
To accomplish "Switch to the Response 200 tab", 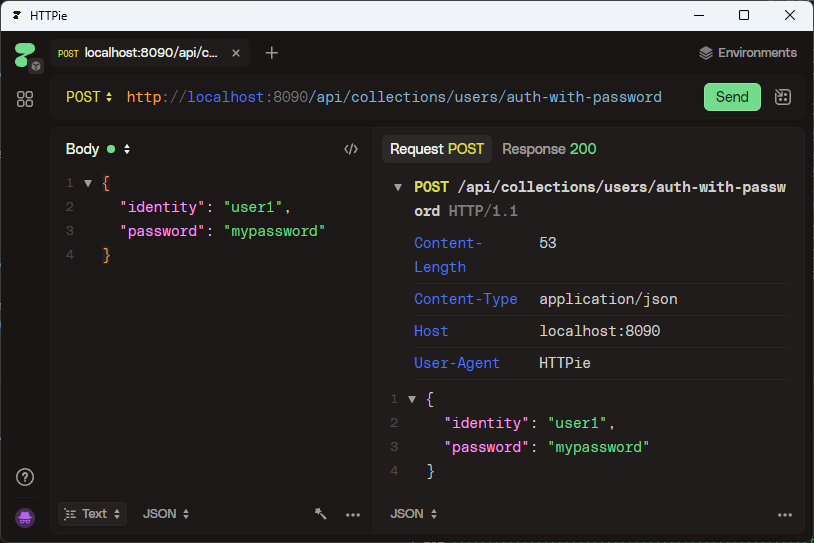I will coord(549,149).
